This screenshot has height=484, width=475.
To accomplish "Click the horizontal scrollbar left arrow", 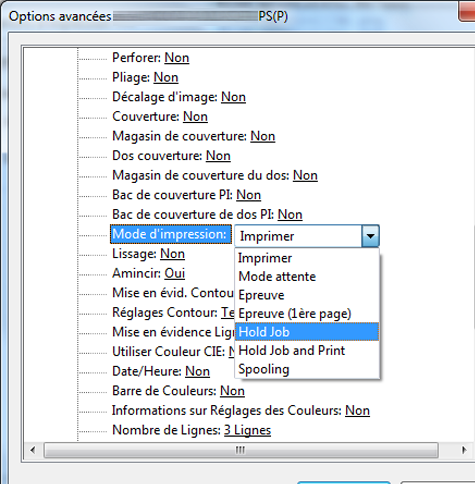I will point(33,450).
